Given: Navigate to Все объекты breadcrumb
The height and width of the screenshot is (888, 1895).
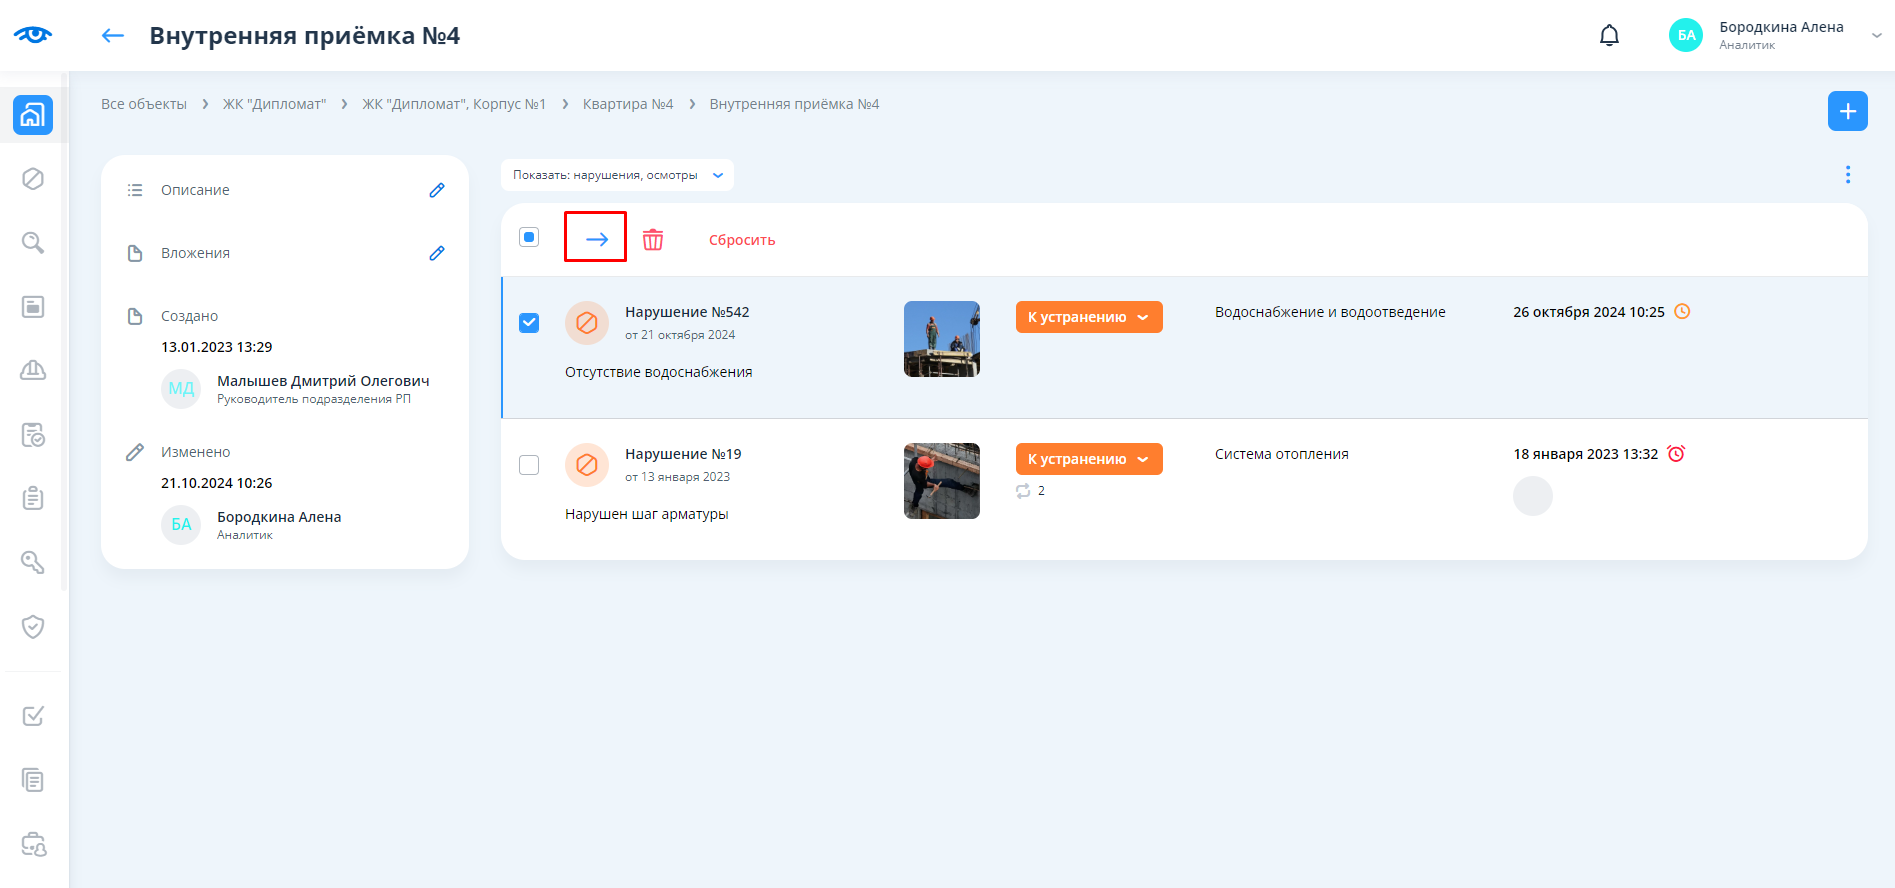Looking at the screenshot, I should point(144,104).
